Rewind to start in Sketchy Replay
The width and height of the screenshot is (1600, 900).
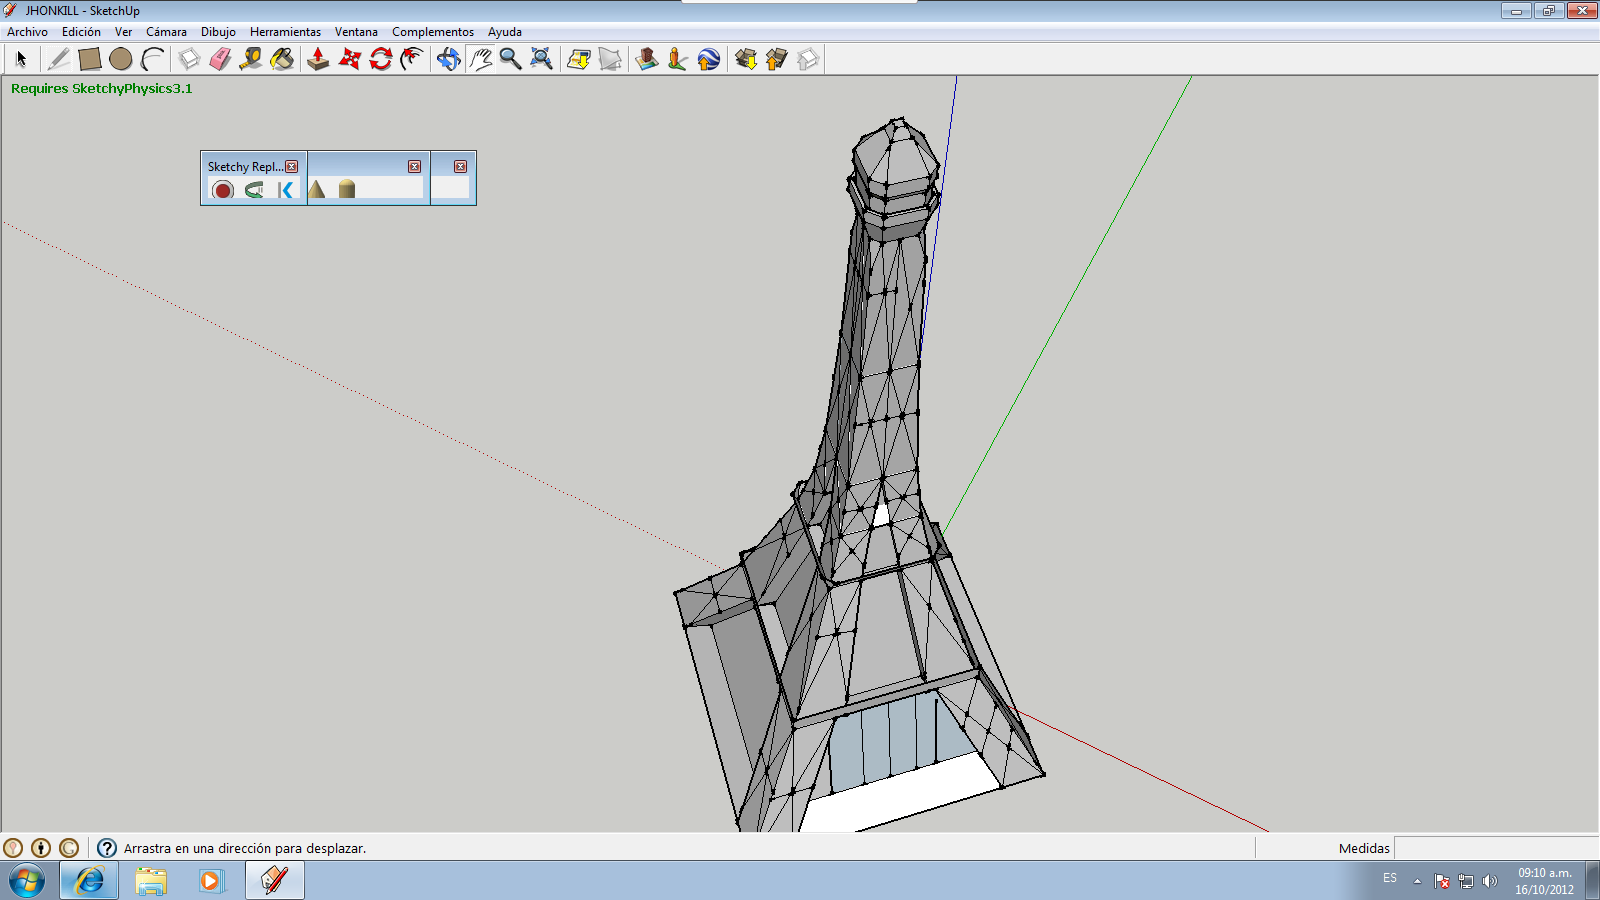[286, 189]
